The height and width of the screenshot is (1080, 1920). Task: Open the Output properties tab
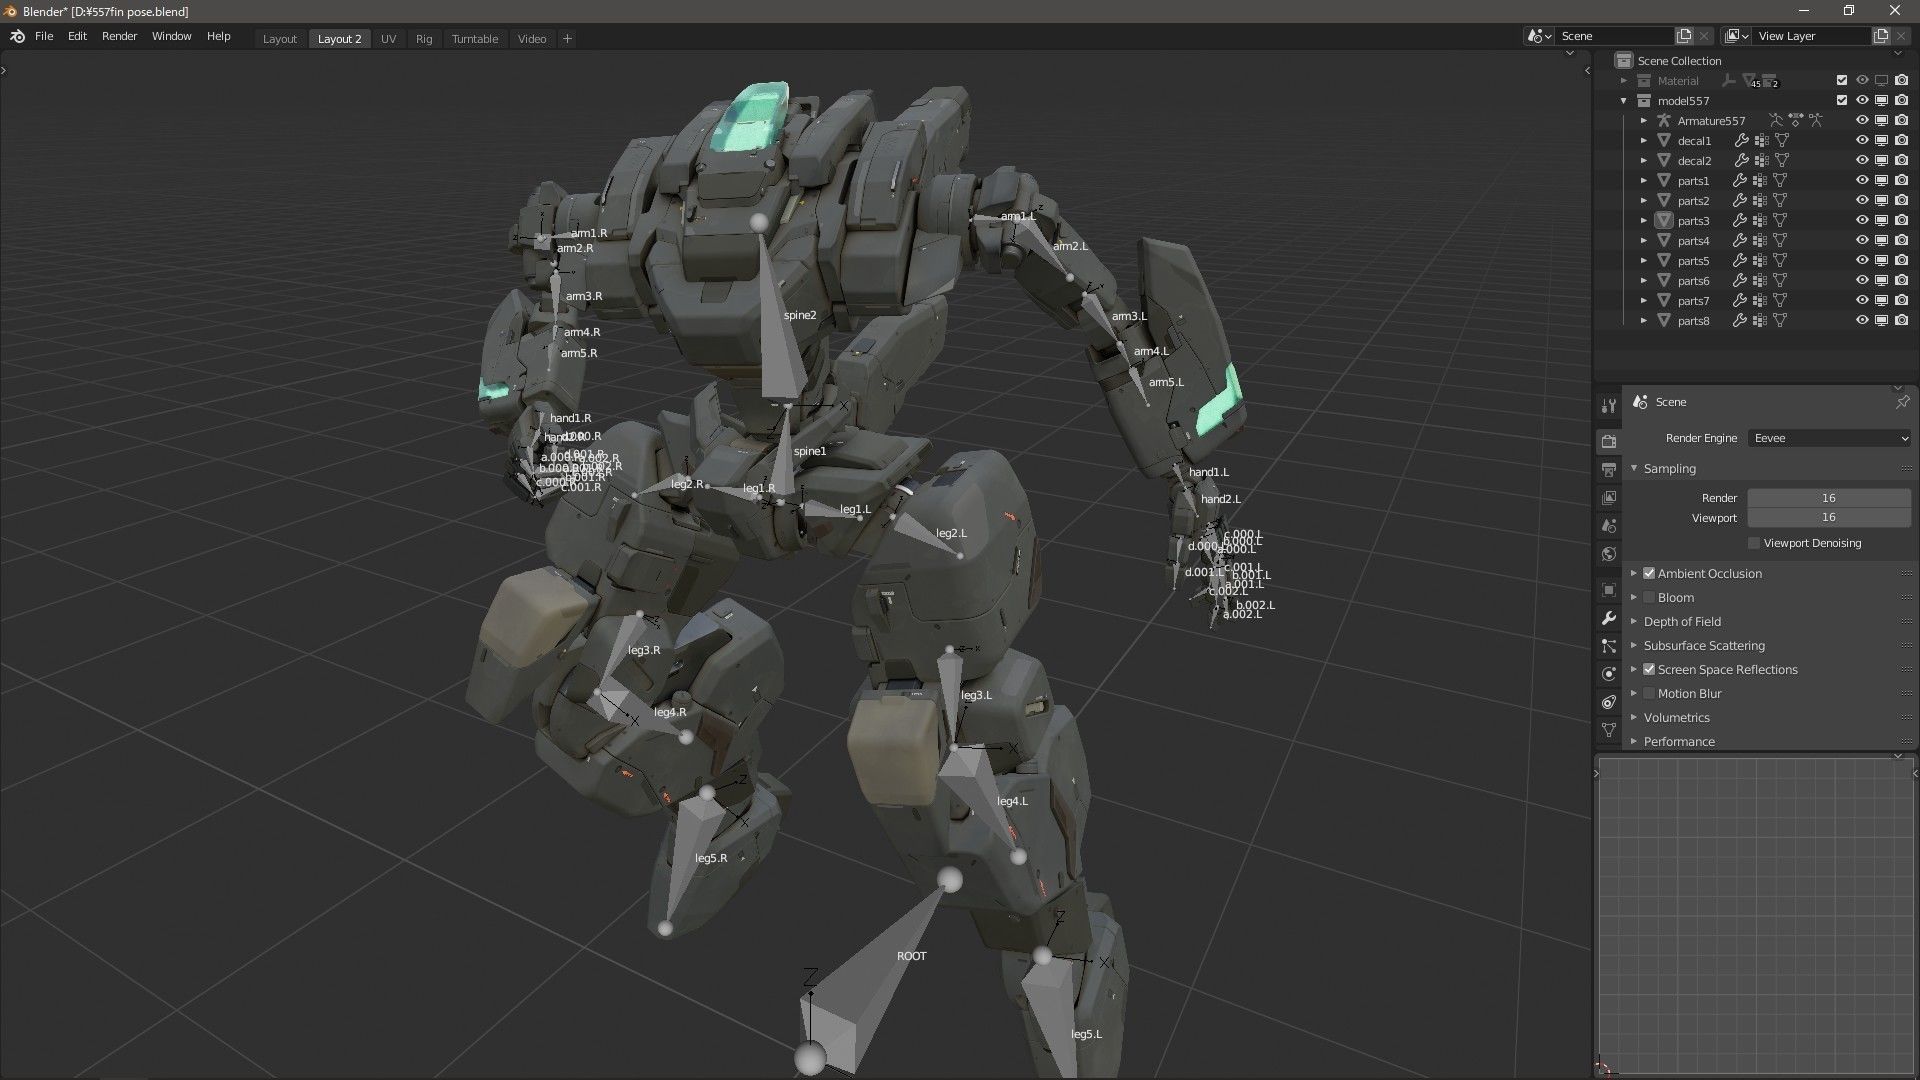pos(1608,469)
